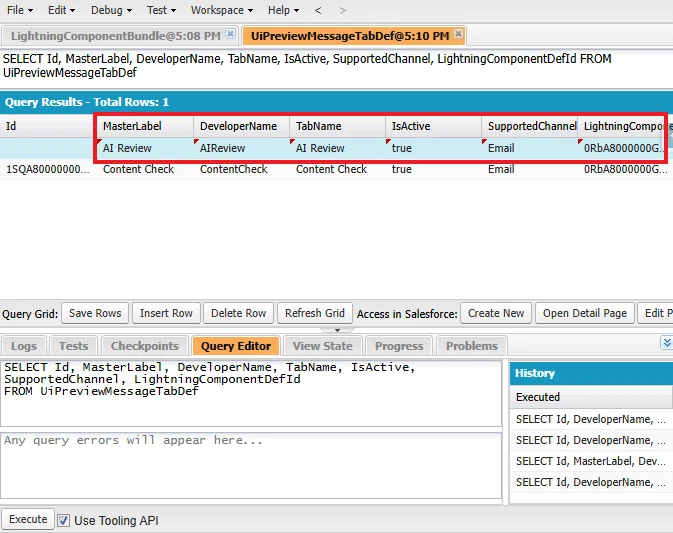Click the Create New button
The image size is (673, 533).
pos(496,313)
